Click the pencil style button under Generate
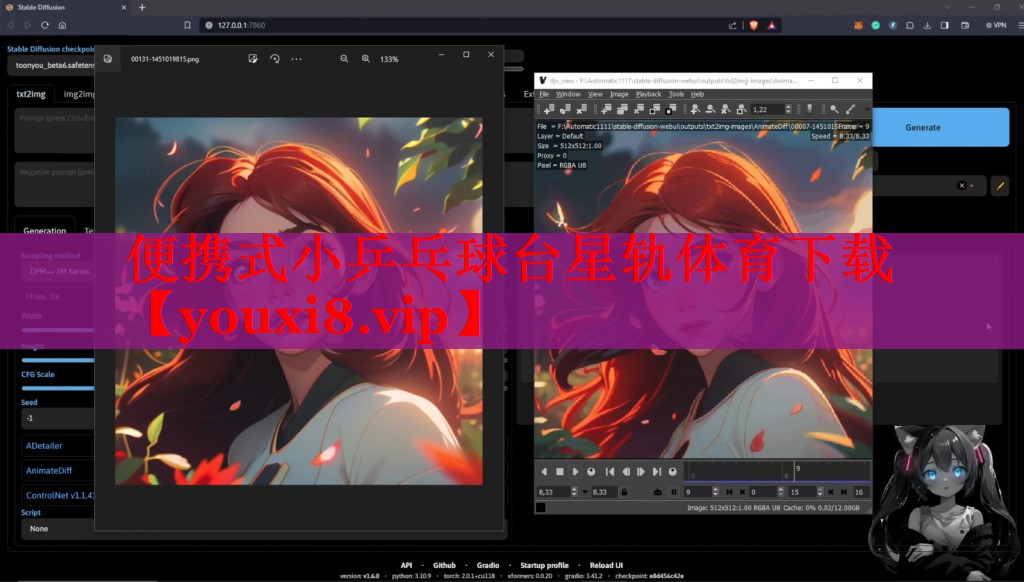The image size is (1024, 582). tap(1000, 186)
